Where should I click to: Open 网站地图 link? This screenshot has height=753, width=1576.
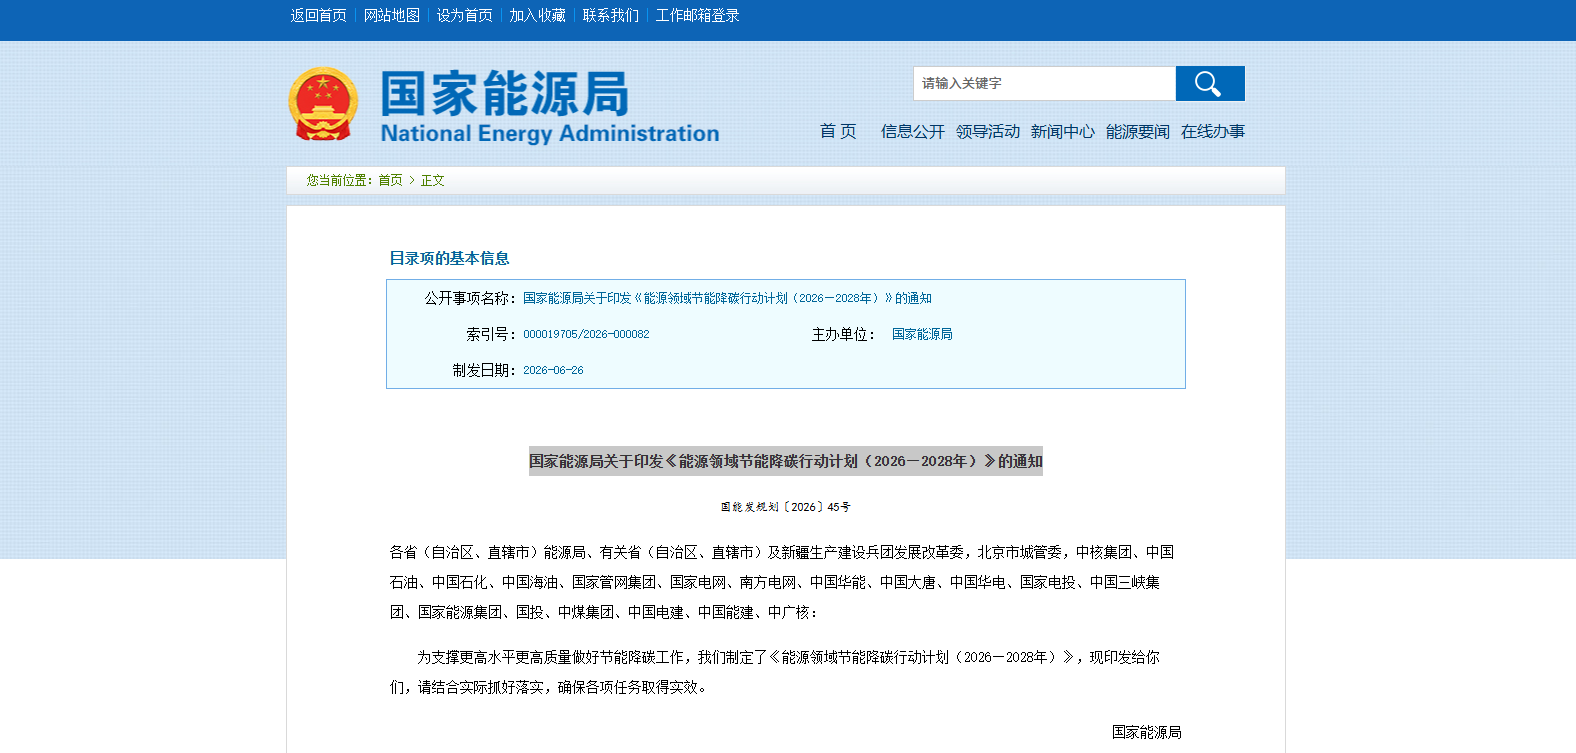coord(392,16)
